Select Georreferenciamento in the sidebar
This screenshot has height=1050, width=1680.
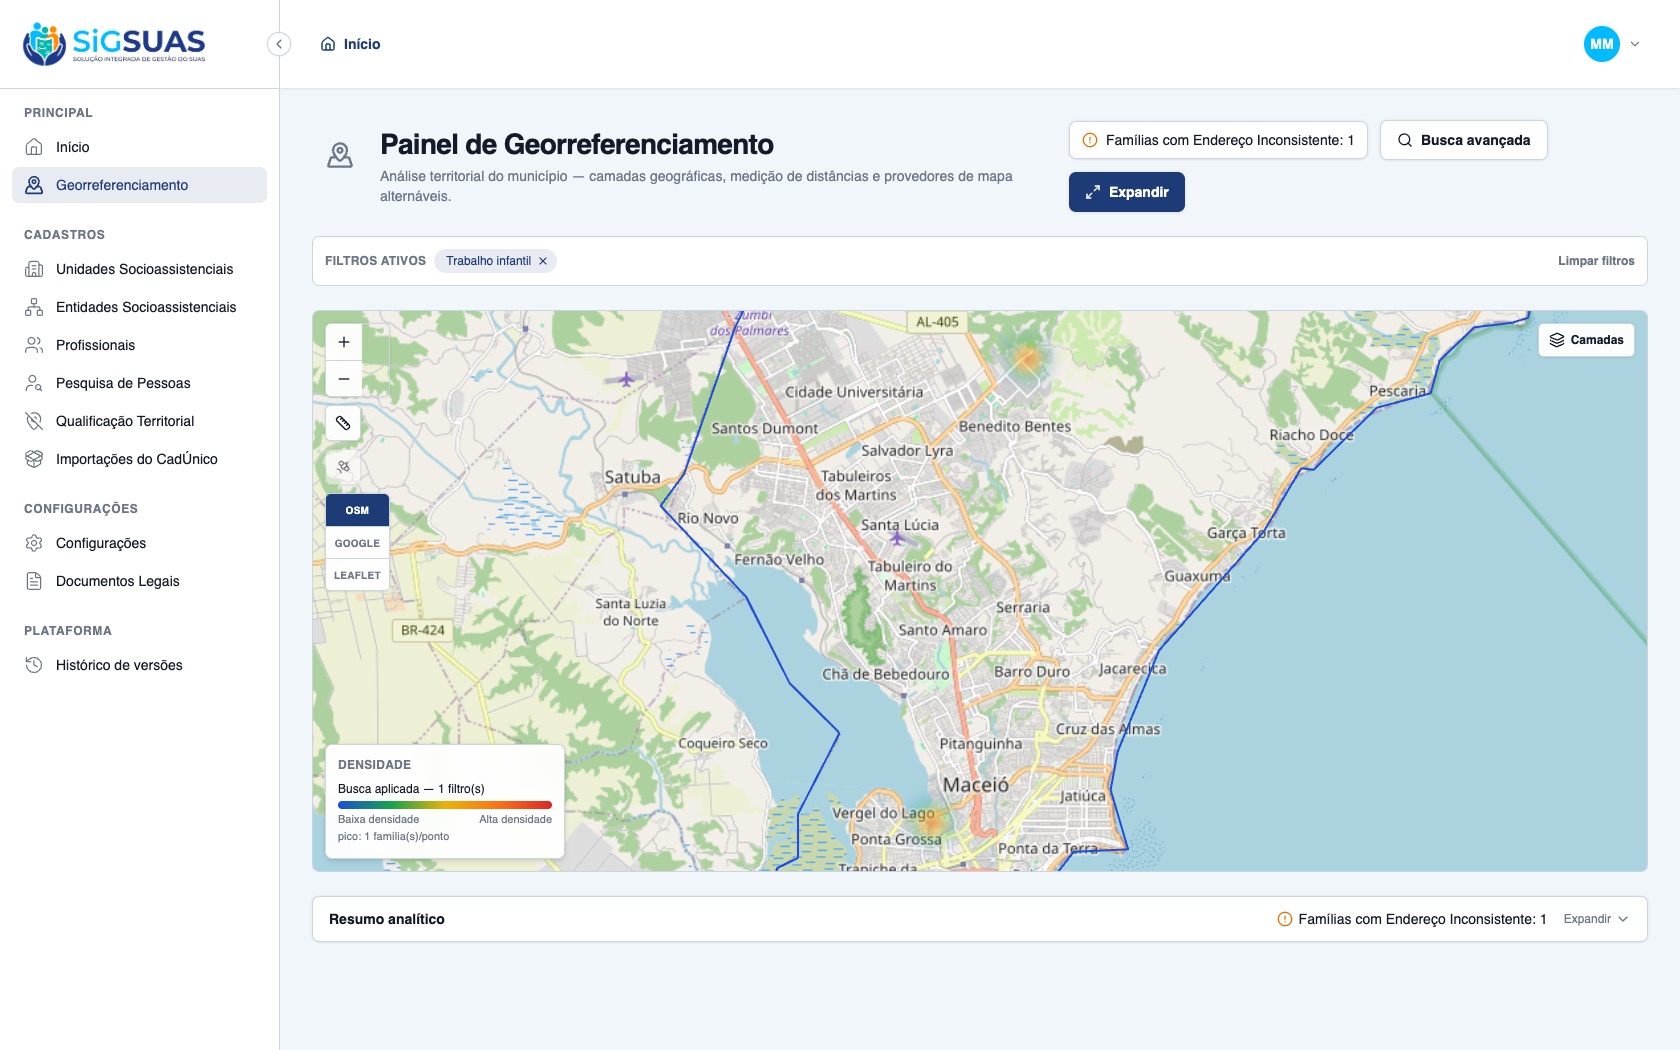(x=139, y=185)
